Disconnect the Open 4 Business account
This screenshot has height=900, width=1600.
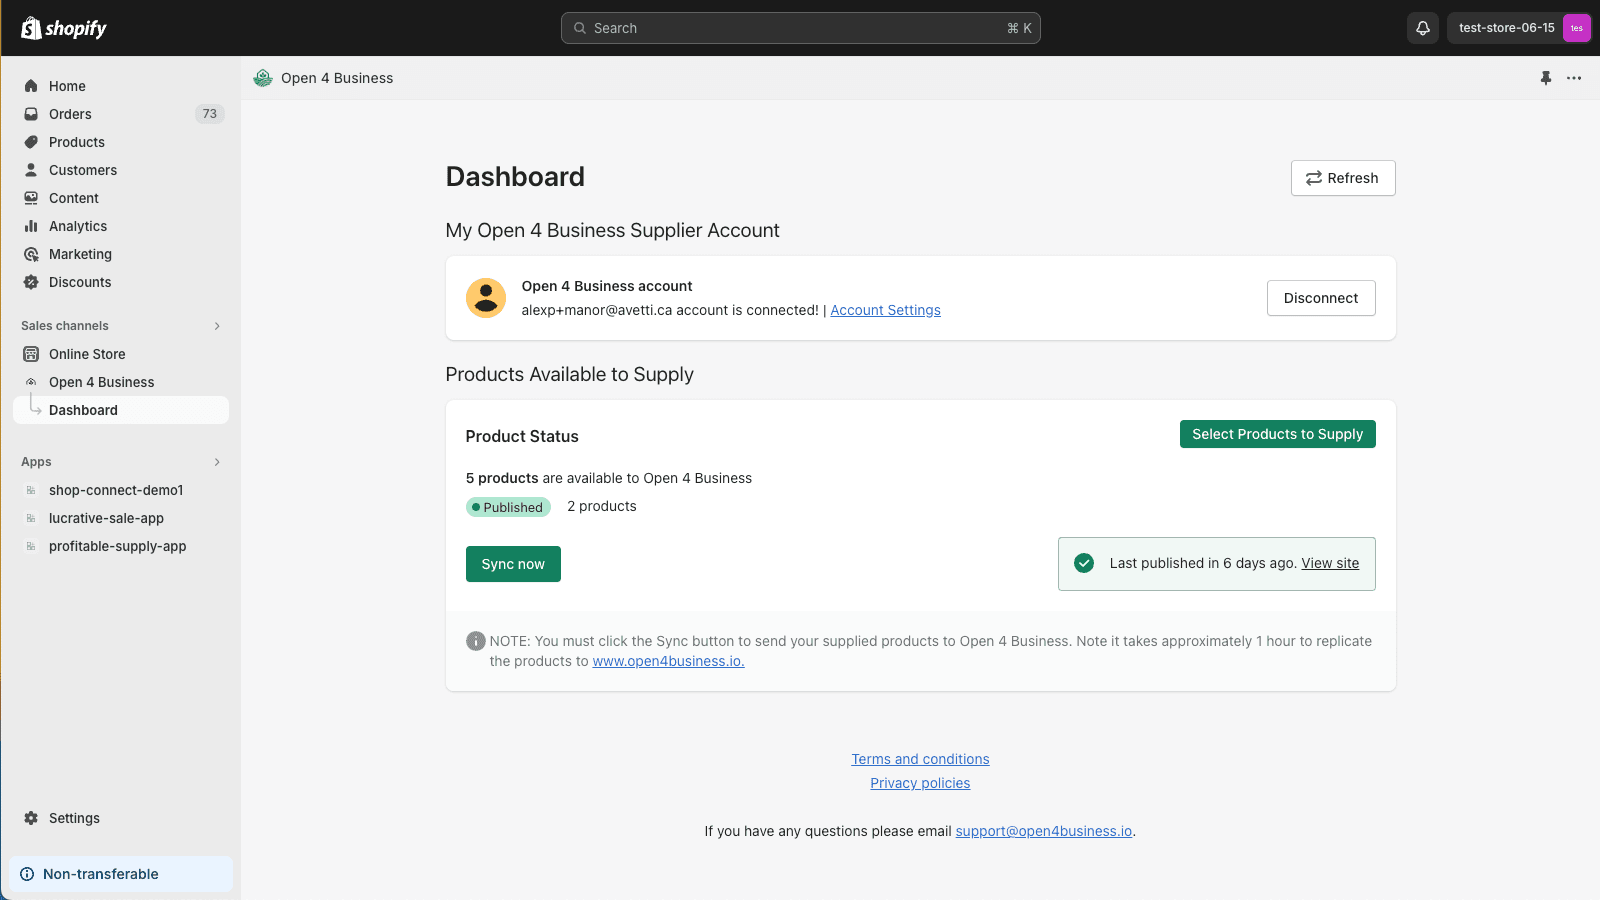pyautogui.click(x=1320, y=298)
